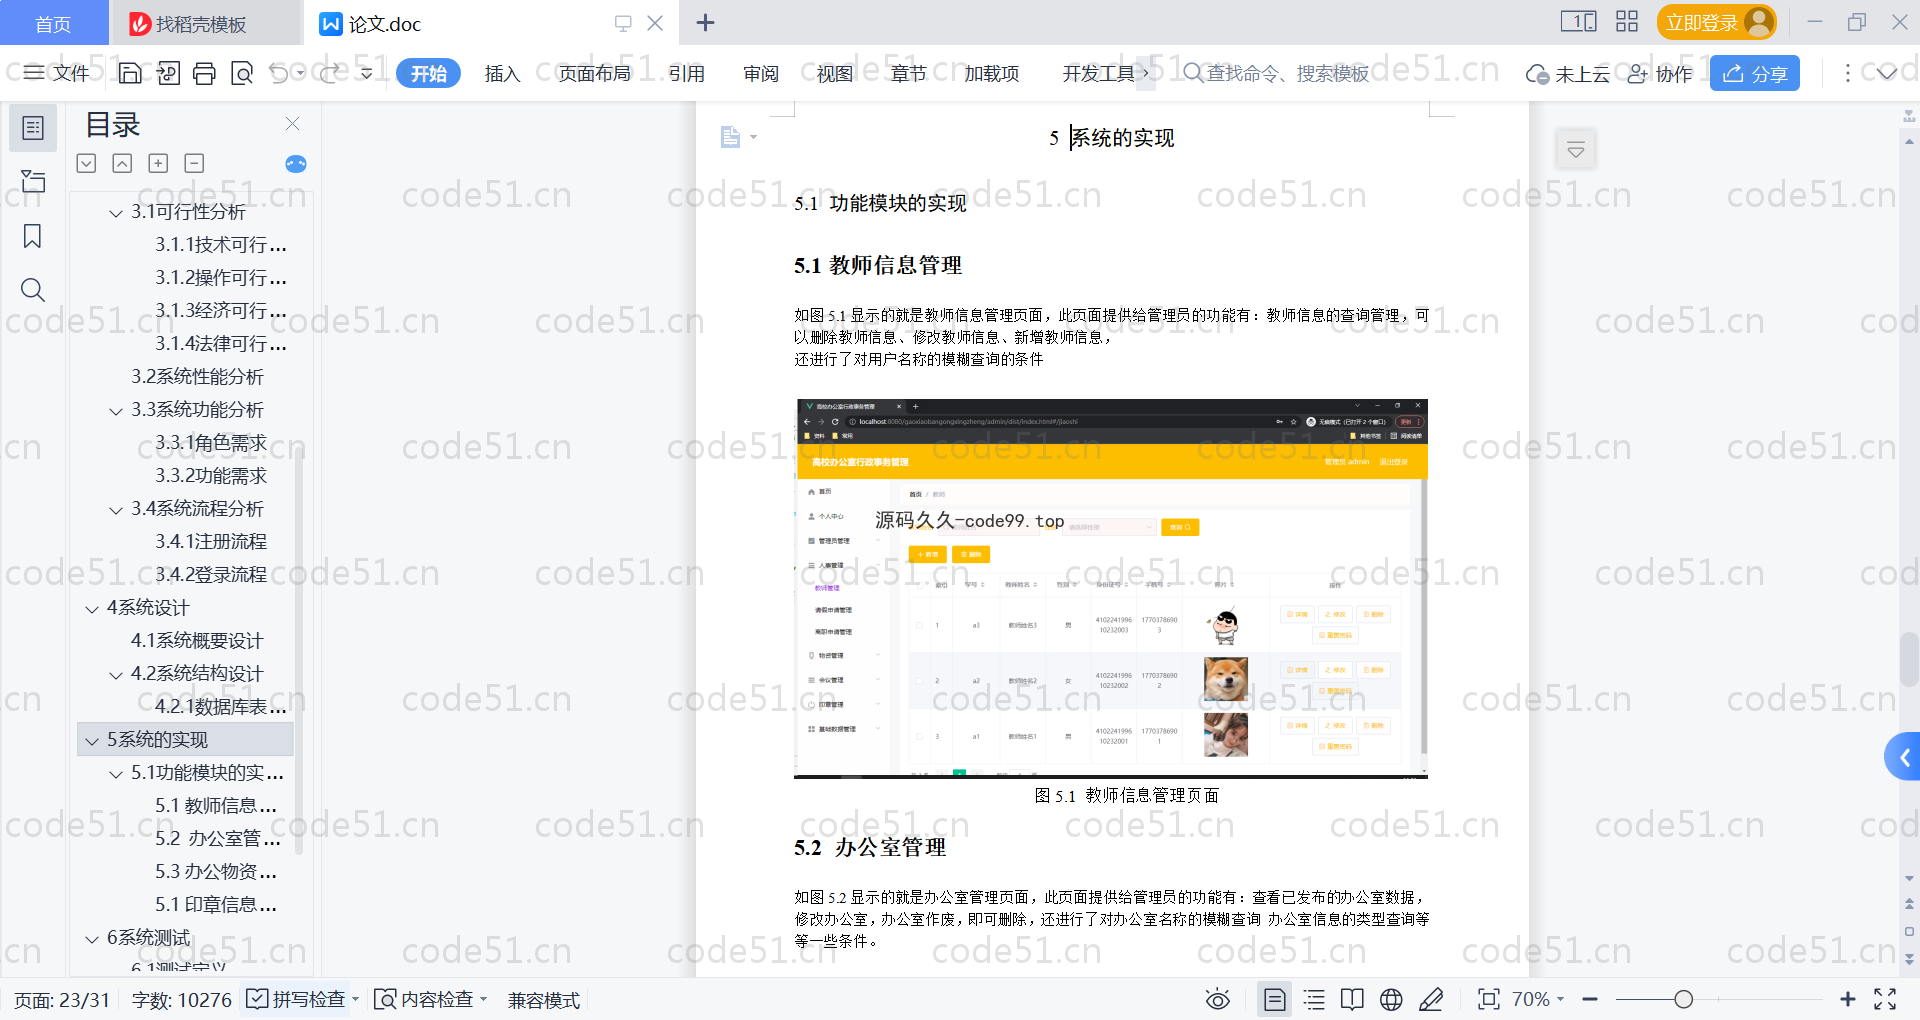Select the 页面布局 ribbon tab

click(x=595, y=73)
